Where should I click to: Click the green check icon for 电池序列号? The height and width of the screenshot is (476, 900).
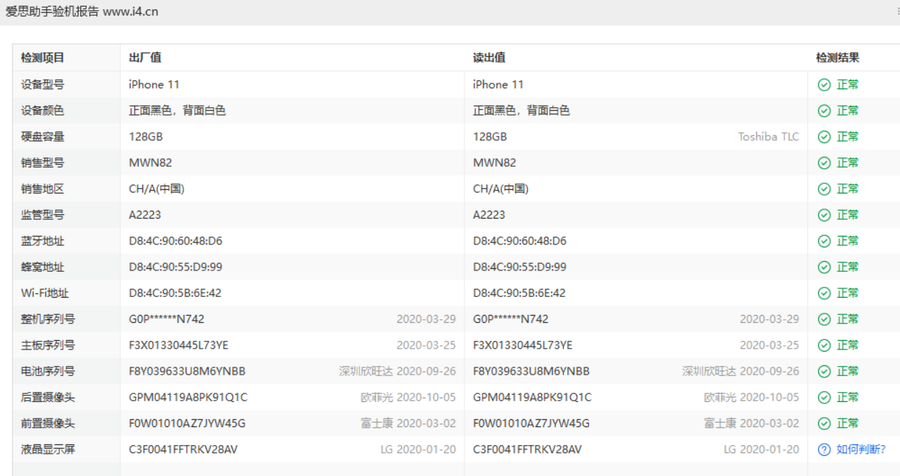[x=824, y=371]
